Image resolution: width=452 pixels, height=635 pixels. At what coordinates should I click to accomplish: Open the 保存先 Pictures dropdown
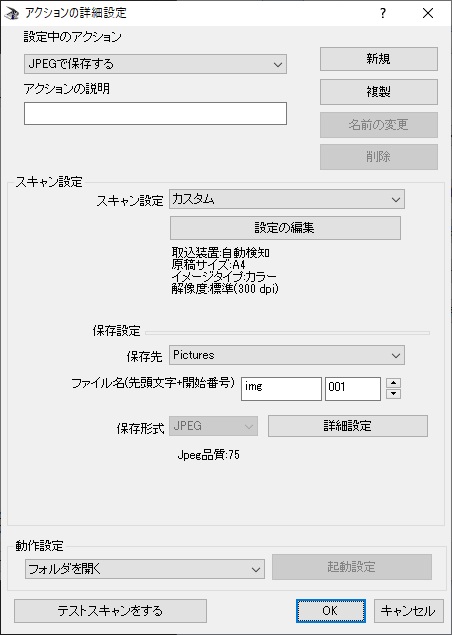click(x=287, y=355)
